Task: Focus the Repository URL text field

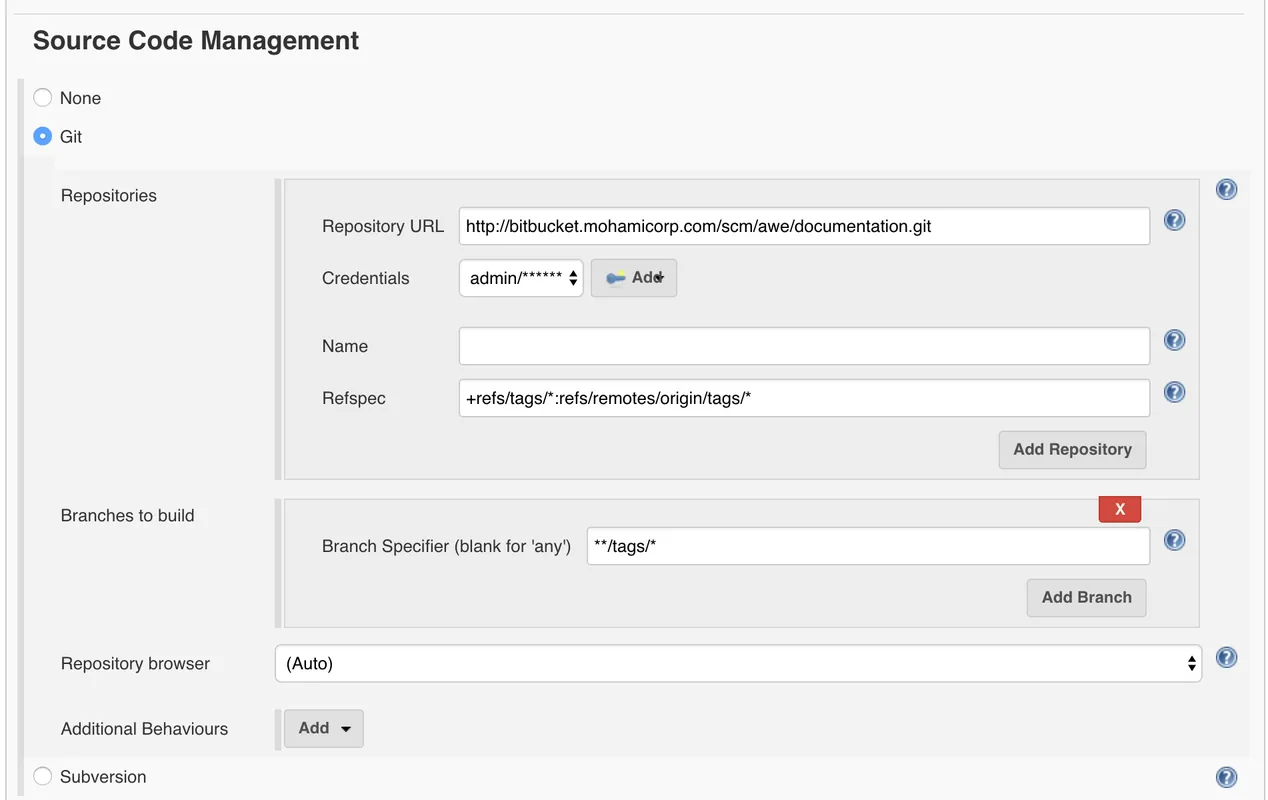Action: point(804,226)
